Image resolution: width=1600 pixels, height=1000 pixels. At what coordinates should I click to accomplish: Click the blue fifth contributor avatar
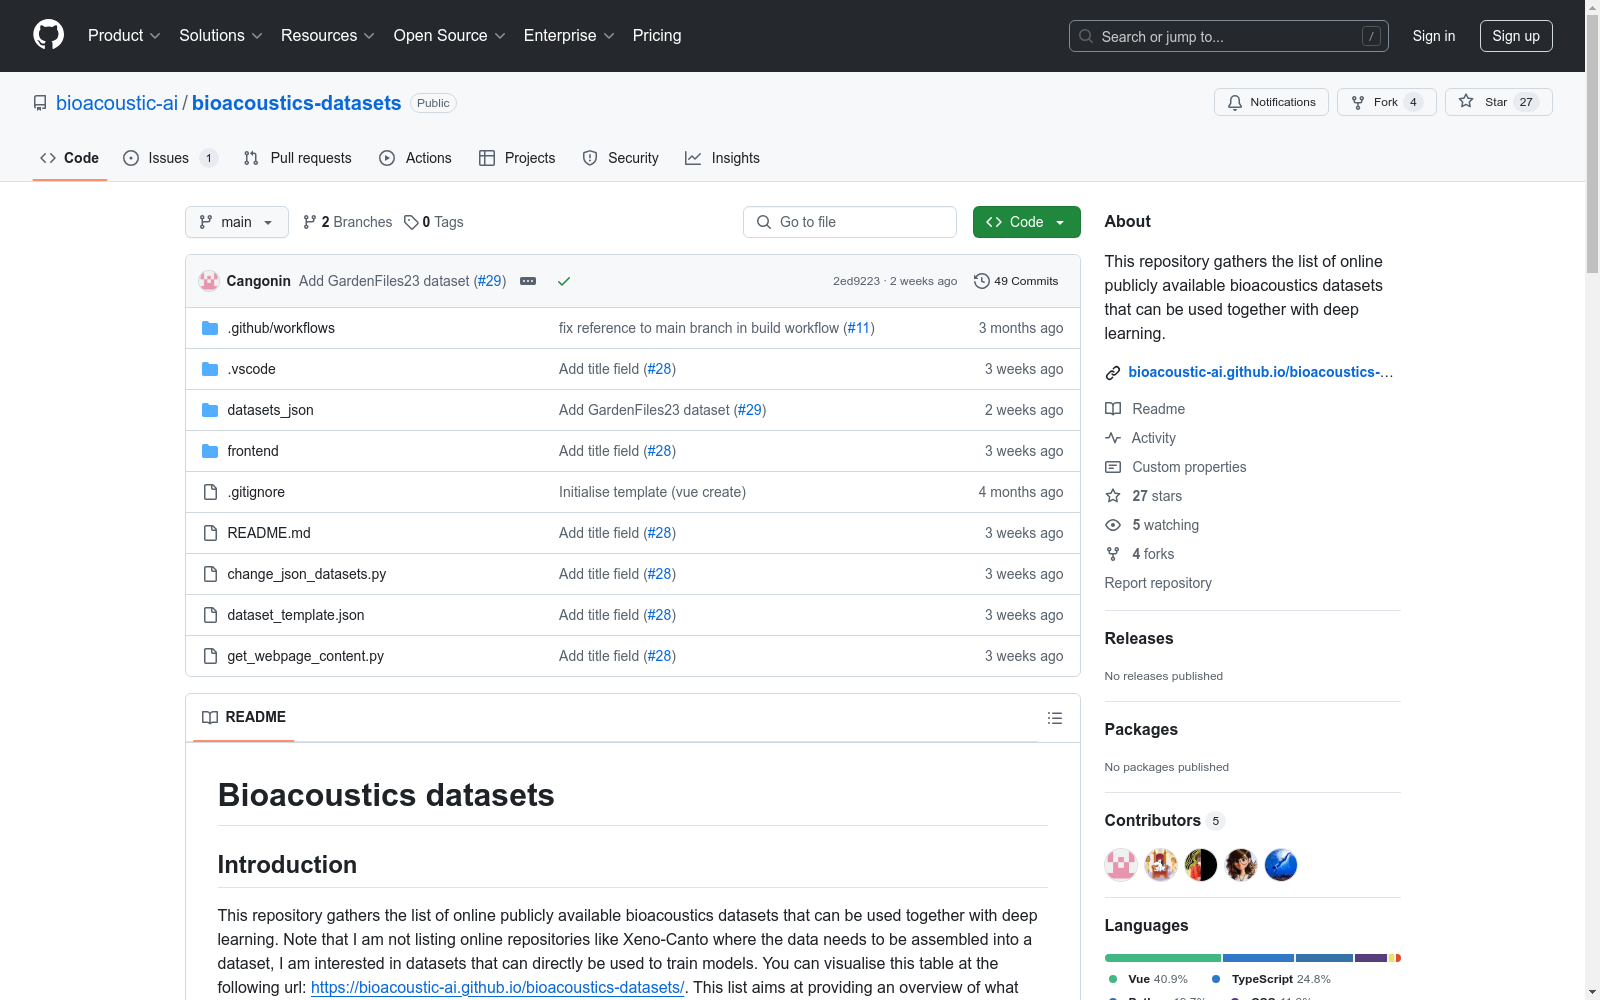point(1281,865)
